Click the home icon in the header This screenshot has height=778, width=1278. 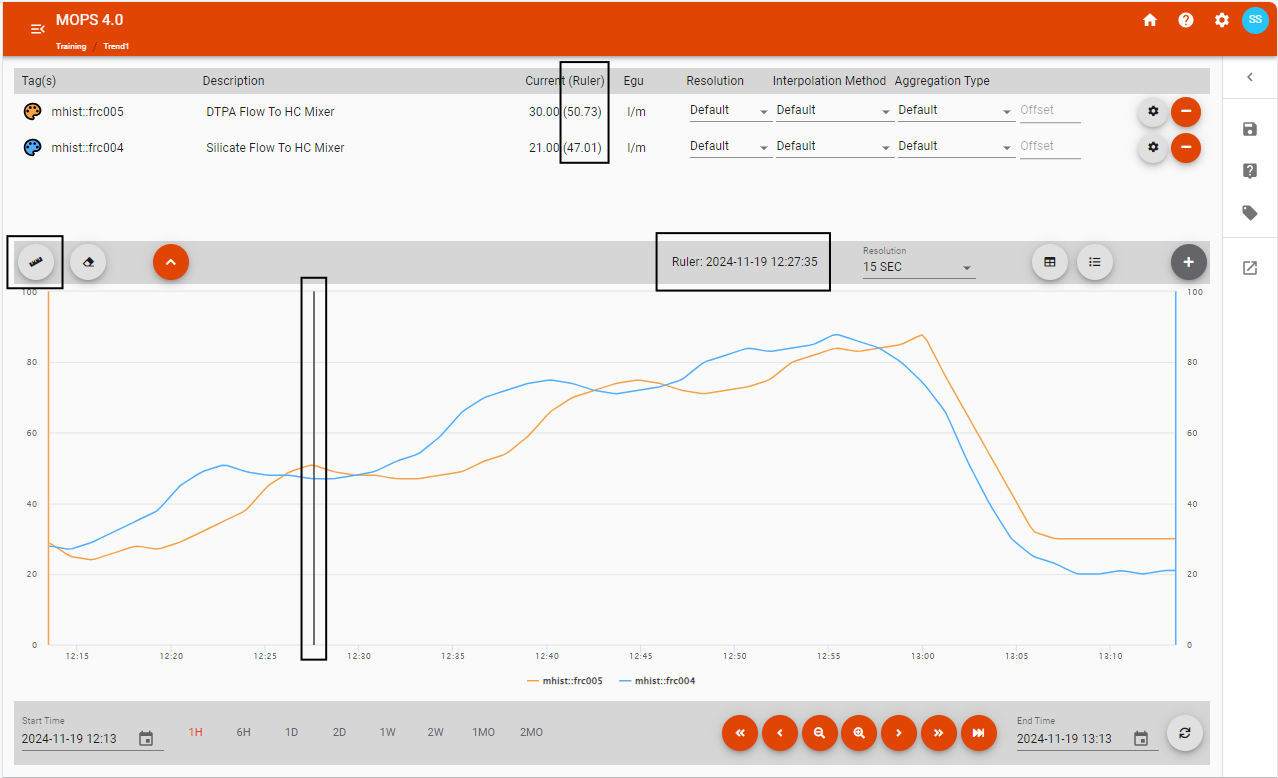tap(1149, 19)
